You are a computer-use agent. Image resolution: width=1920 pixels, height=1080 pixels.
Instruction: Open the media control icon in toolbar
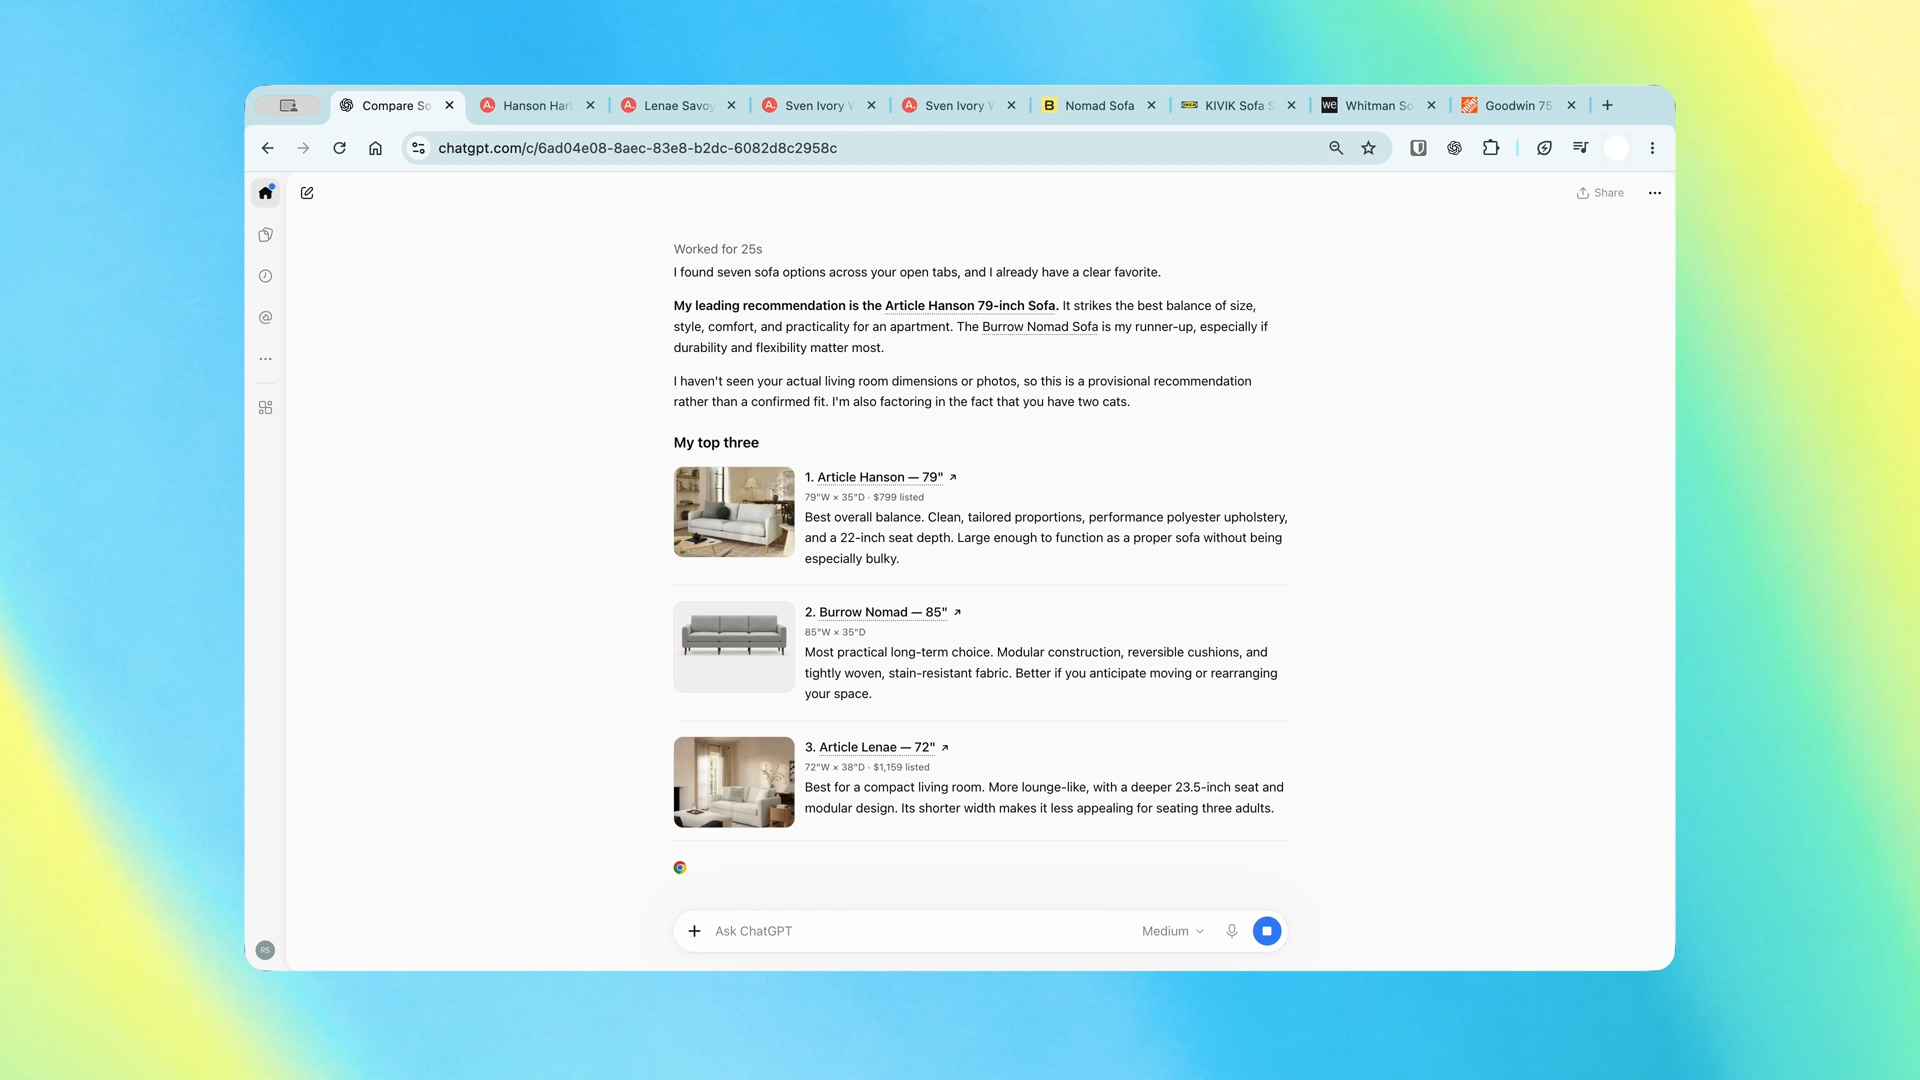[1580, 148]
